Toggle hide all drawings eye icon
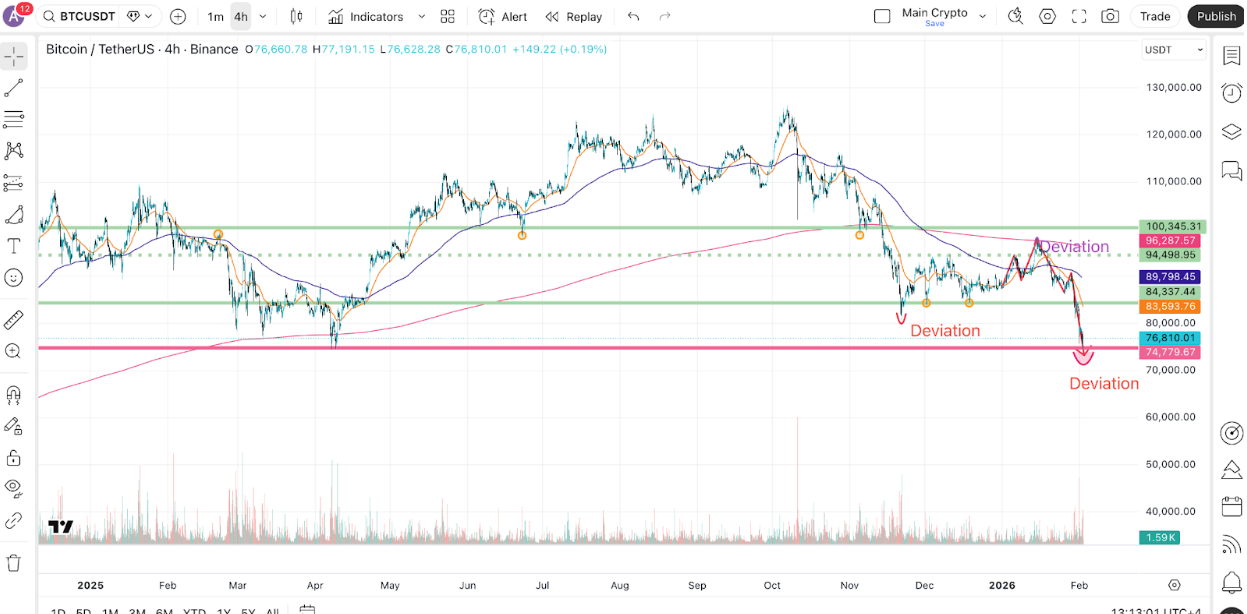The height and width of the screenshot is (614, 1247). 14,488
